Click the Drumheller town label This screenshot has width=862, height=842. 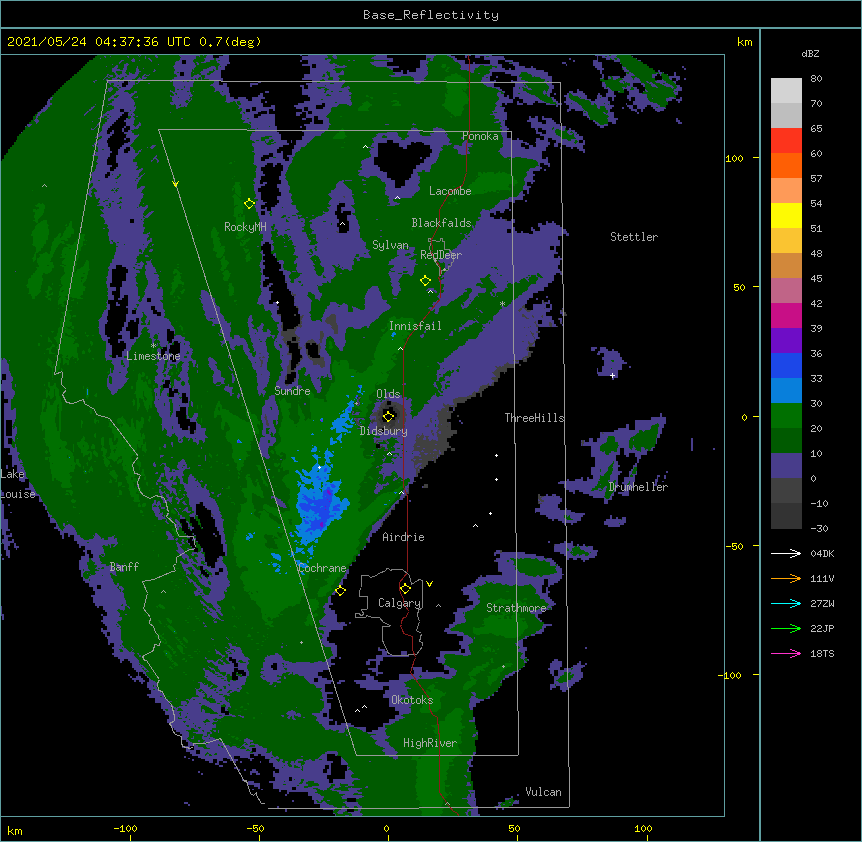[x=638, y=486]
